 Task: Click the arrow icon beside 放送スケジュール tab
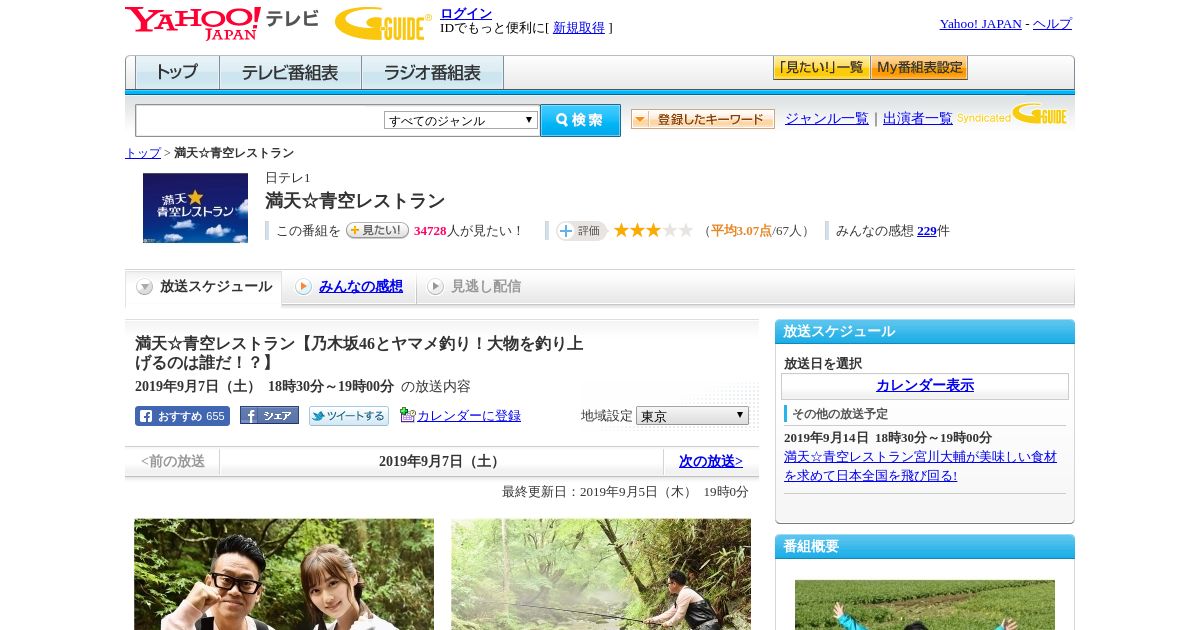point(145,287)
